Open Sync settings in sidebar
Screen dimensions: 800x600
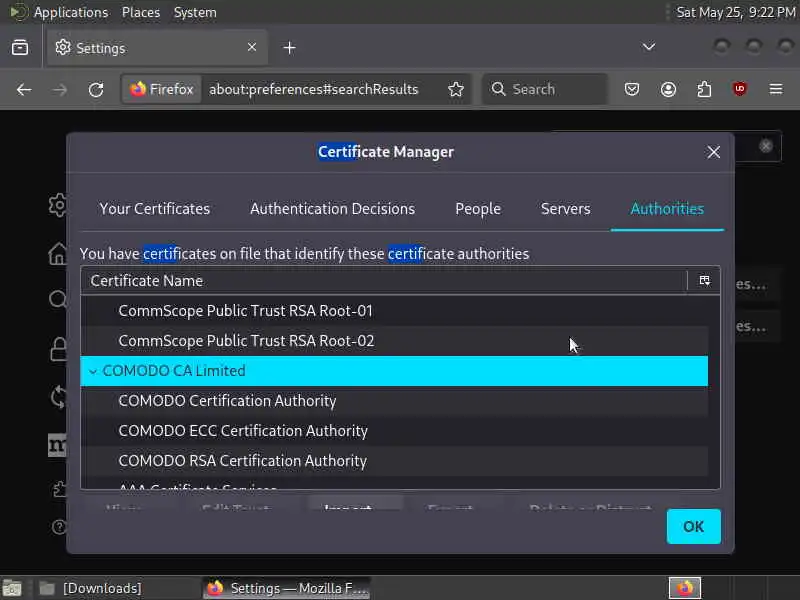pyautogui.click(x=59, y=396)
